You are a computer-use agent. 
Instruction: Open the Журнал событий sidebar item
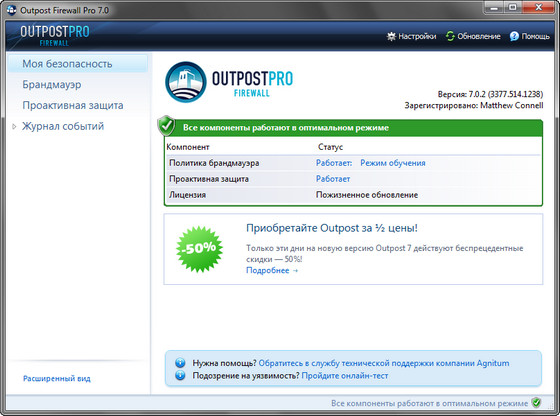(63, 126)
